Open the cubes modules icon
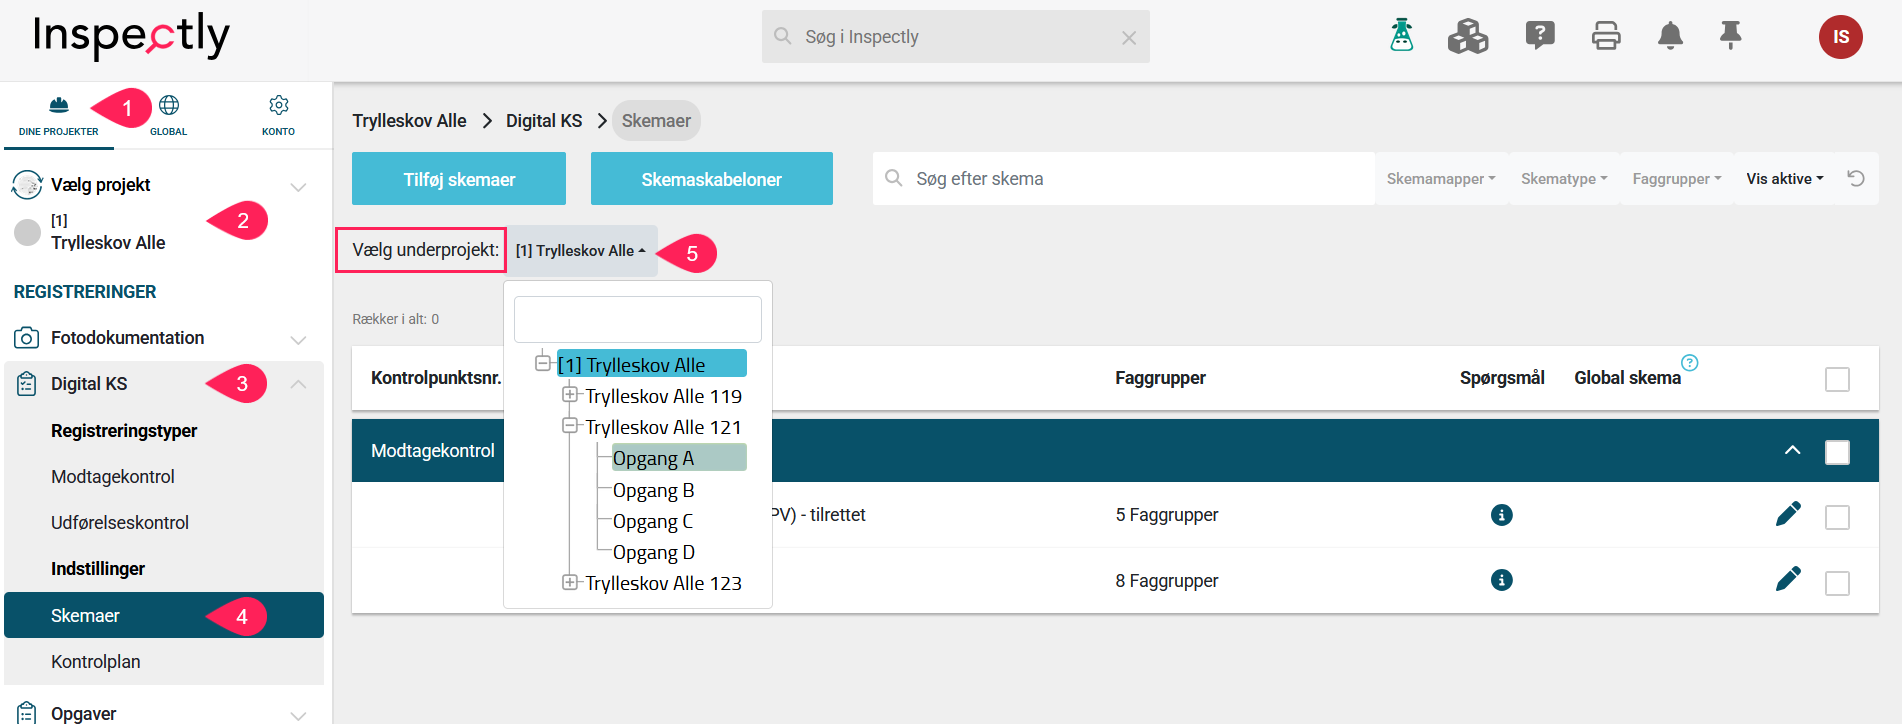This screenshot has height=724, width=1902. pyautogui.click(x=1468, y=36)
